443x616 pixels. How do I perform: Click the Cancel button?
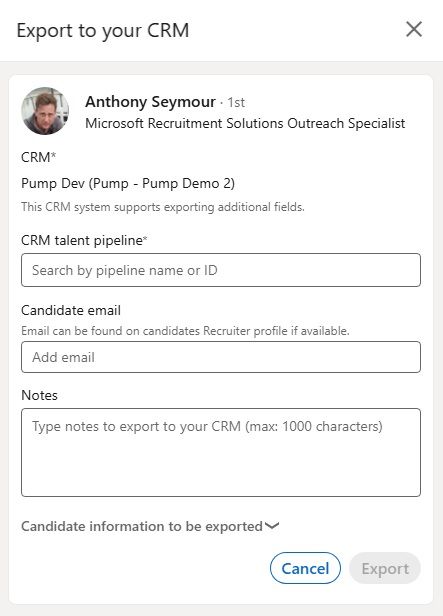click(x=305, y=568)
